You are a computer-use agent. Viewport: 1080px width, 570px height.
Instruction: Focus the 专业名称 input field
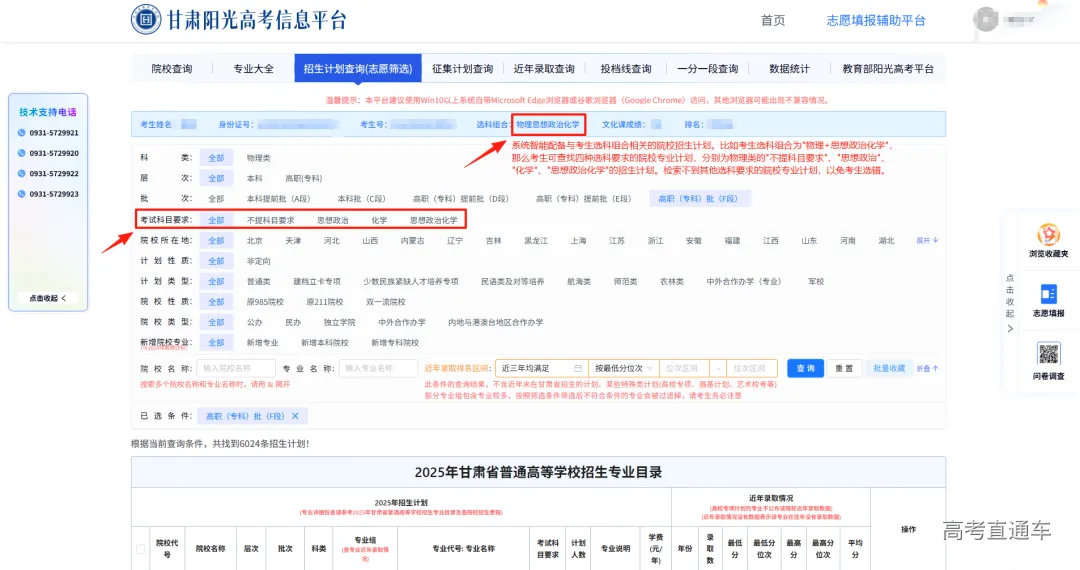pos(378,368)
